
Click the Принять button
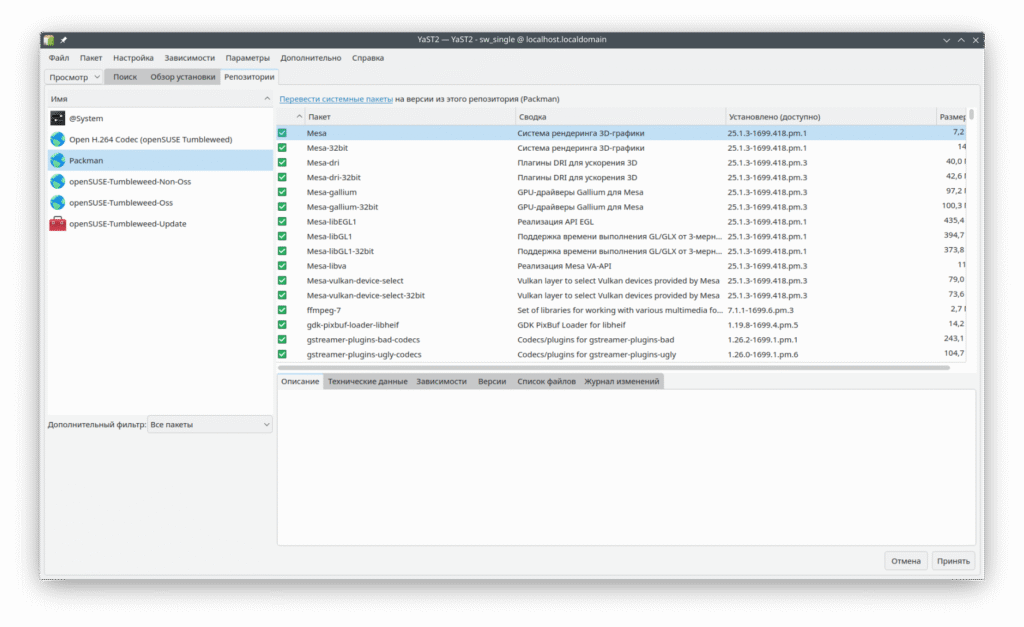953,561
